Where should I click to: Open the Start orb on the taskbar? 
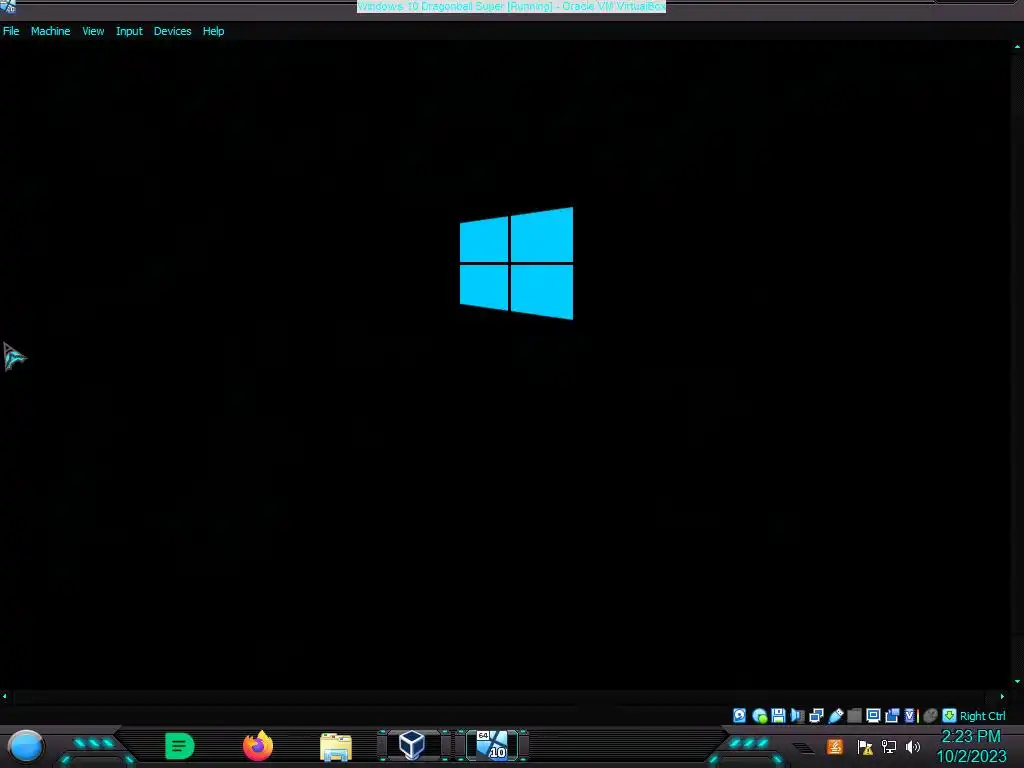point(26,746)
